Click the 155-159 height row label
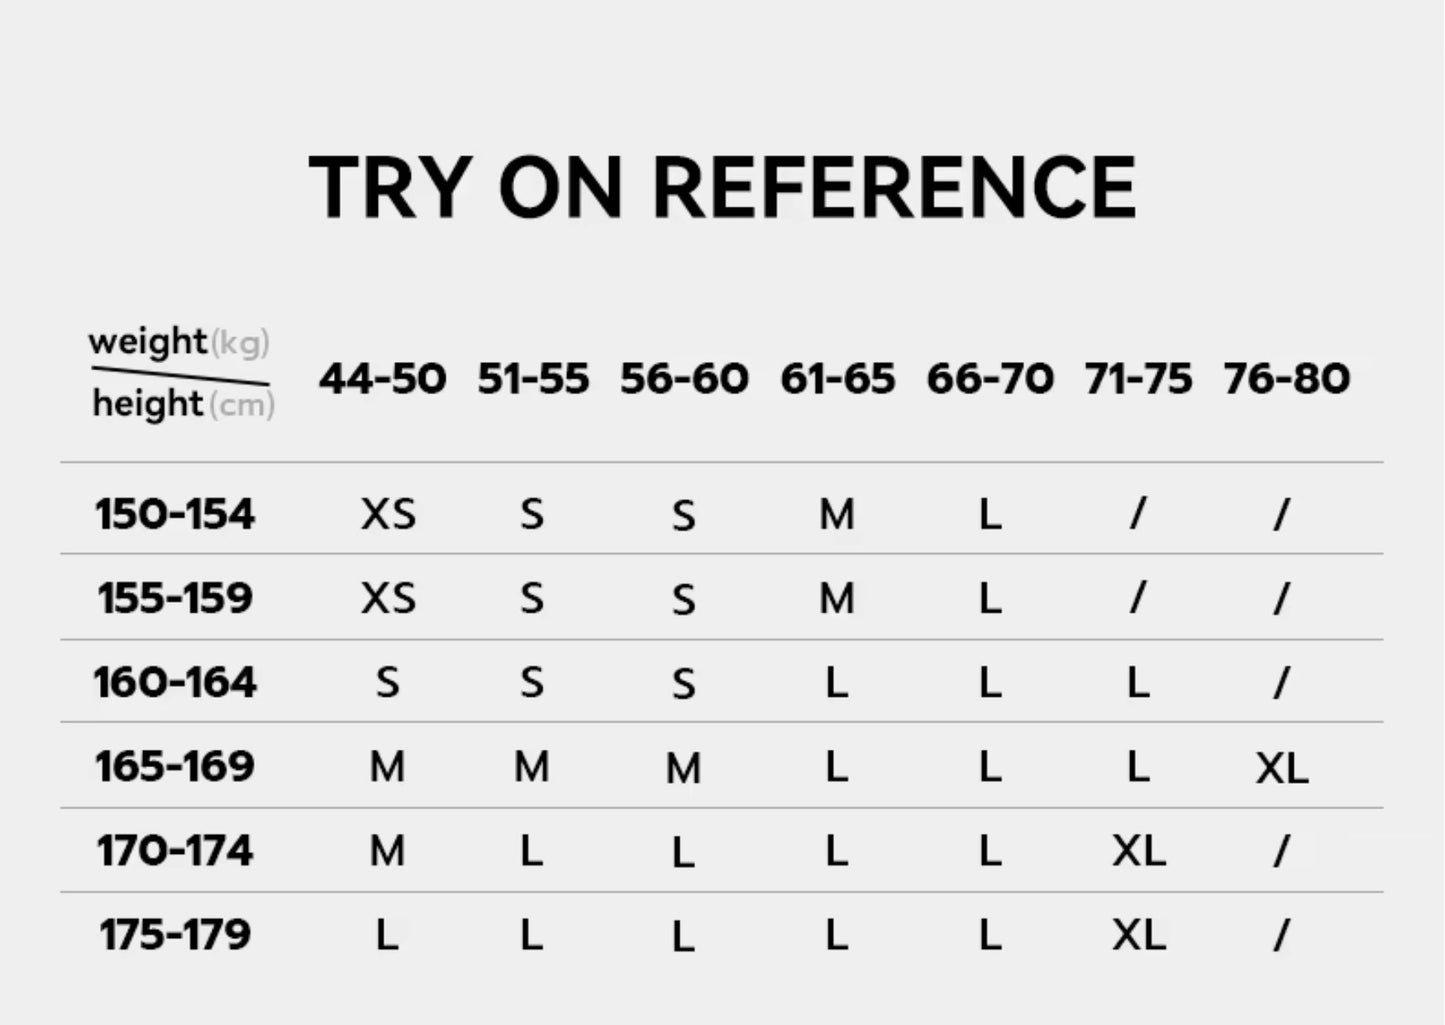 175,599
